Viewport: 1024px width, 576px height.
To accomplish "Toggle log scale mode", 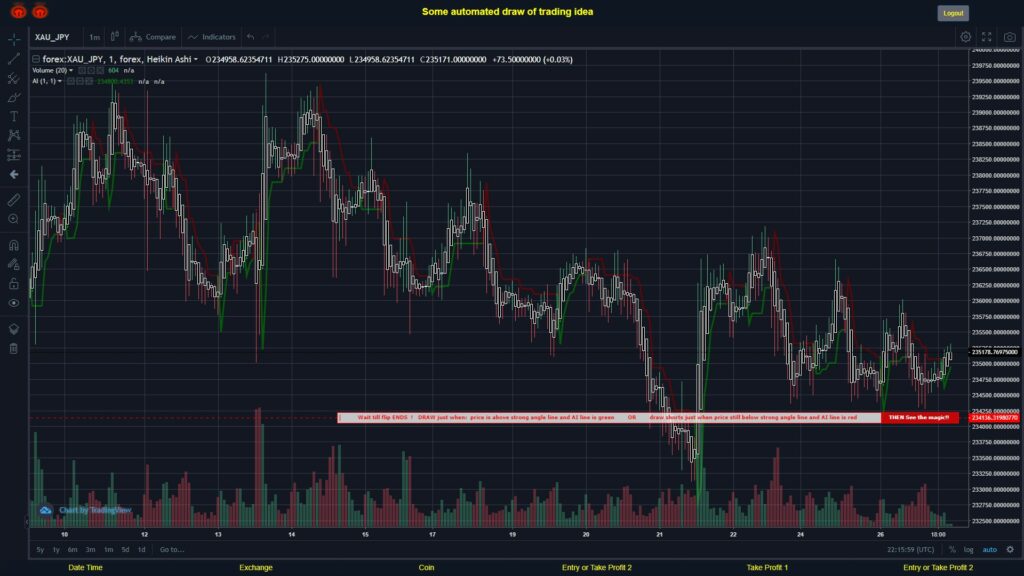I will (x=968, y=550).
